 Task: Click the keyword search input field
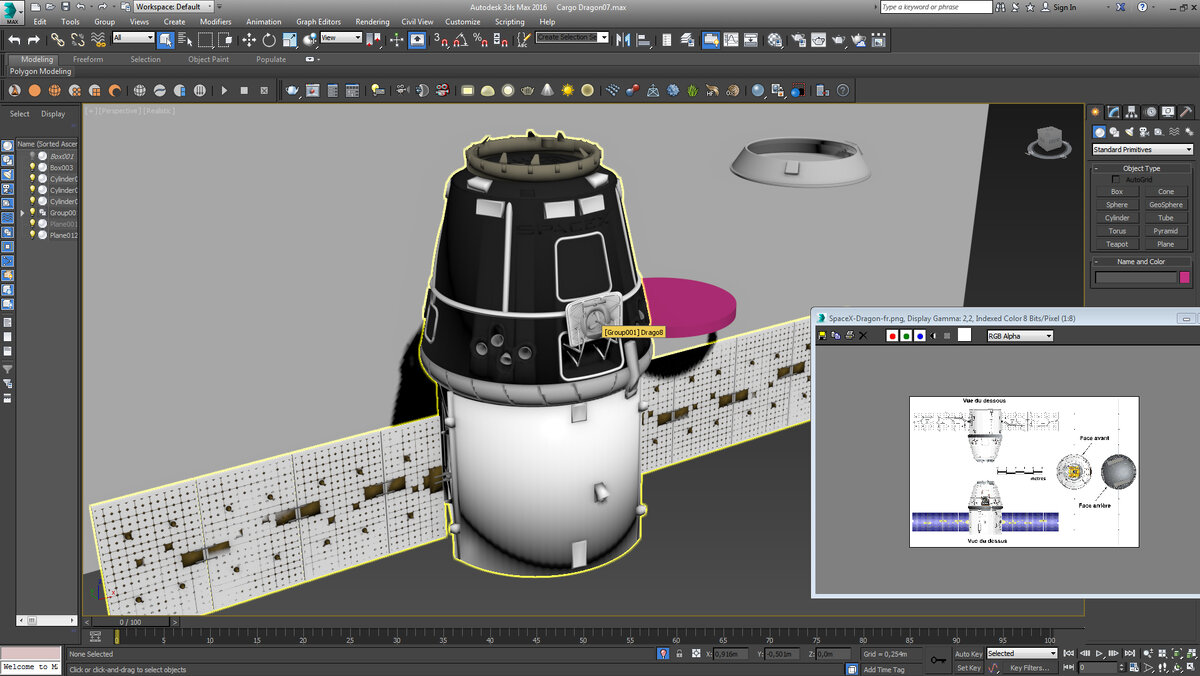(x=935, y=7)
